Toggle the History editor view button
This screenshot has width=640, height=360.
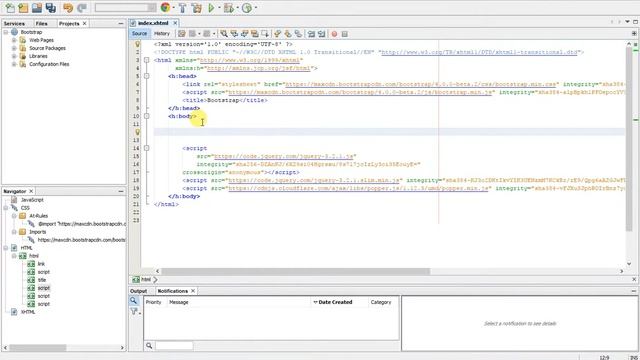tap(162, 33)
